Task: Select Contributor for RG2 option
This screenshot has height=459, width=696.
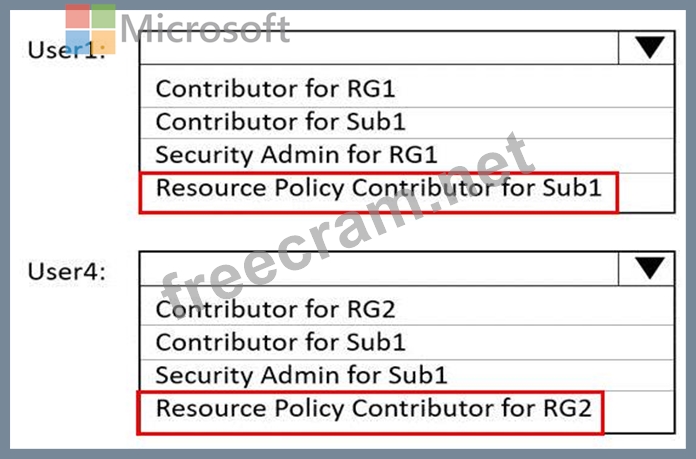Action: (x=275, y=309)
